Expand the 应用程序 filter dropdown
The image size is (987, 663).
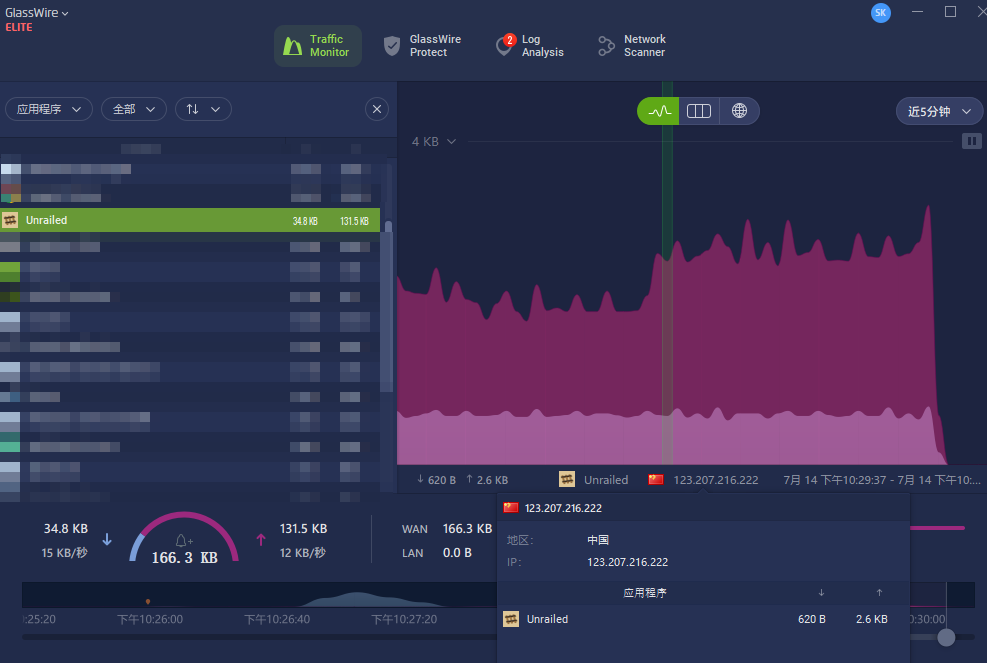pos(49,110)
